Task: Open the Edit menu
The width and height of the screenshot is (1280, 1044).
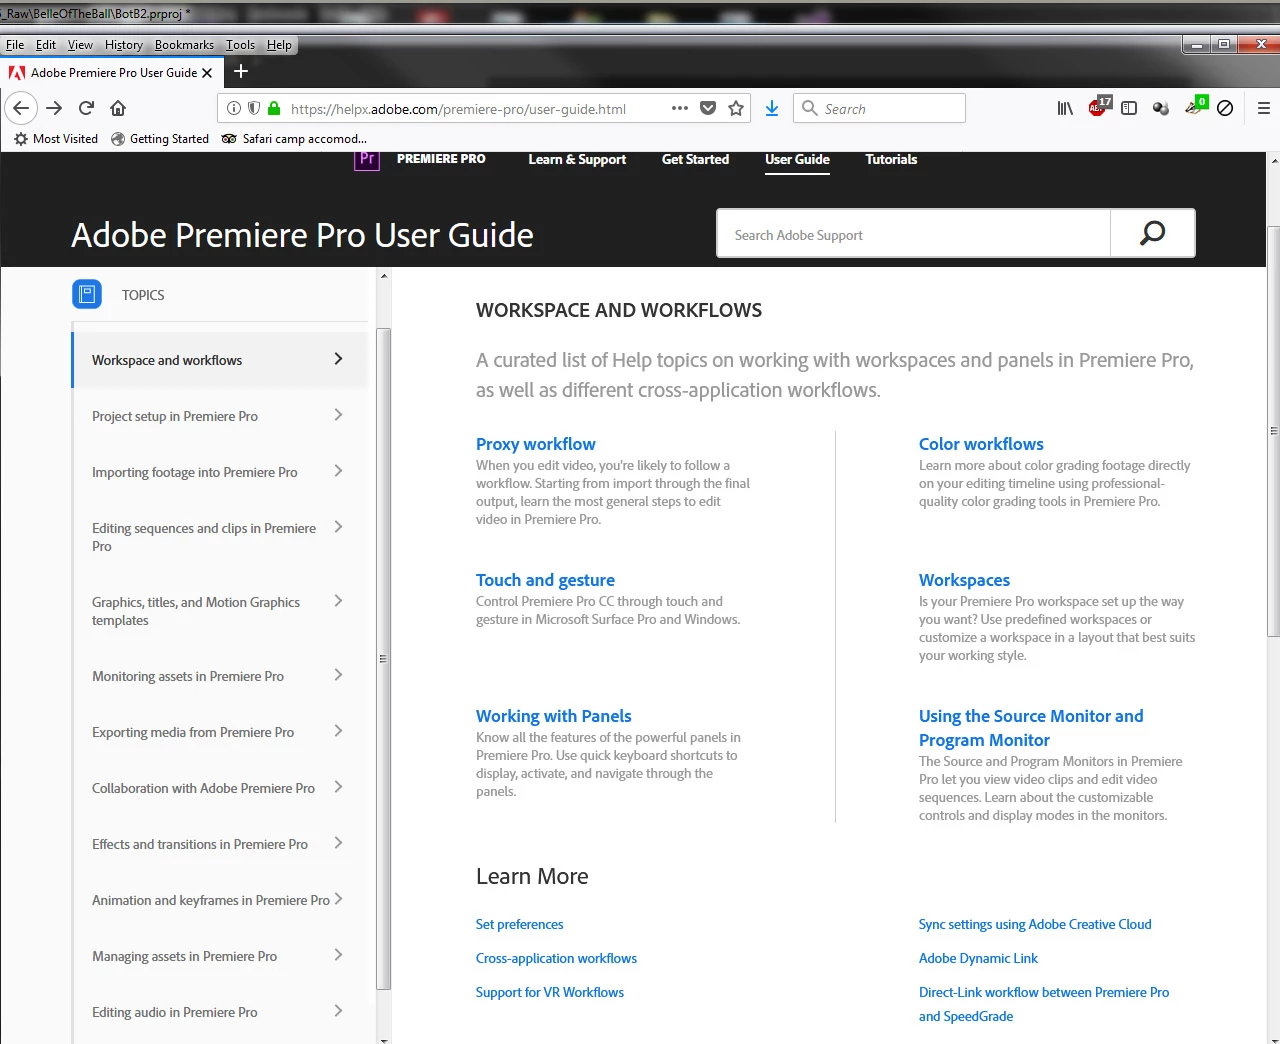Action: [x=46, y=45]
